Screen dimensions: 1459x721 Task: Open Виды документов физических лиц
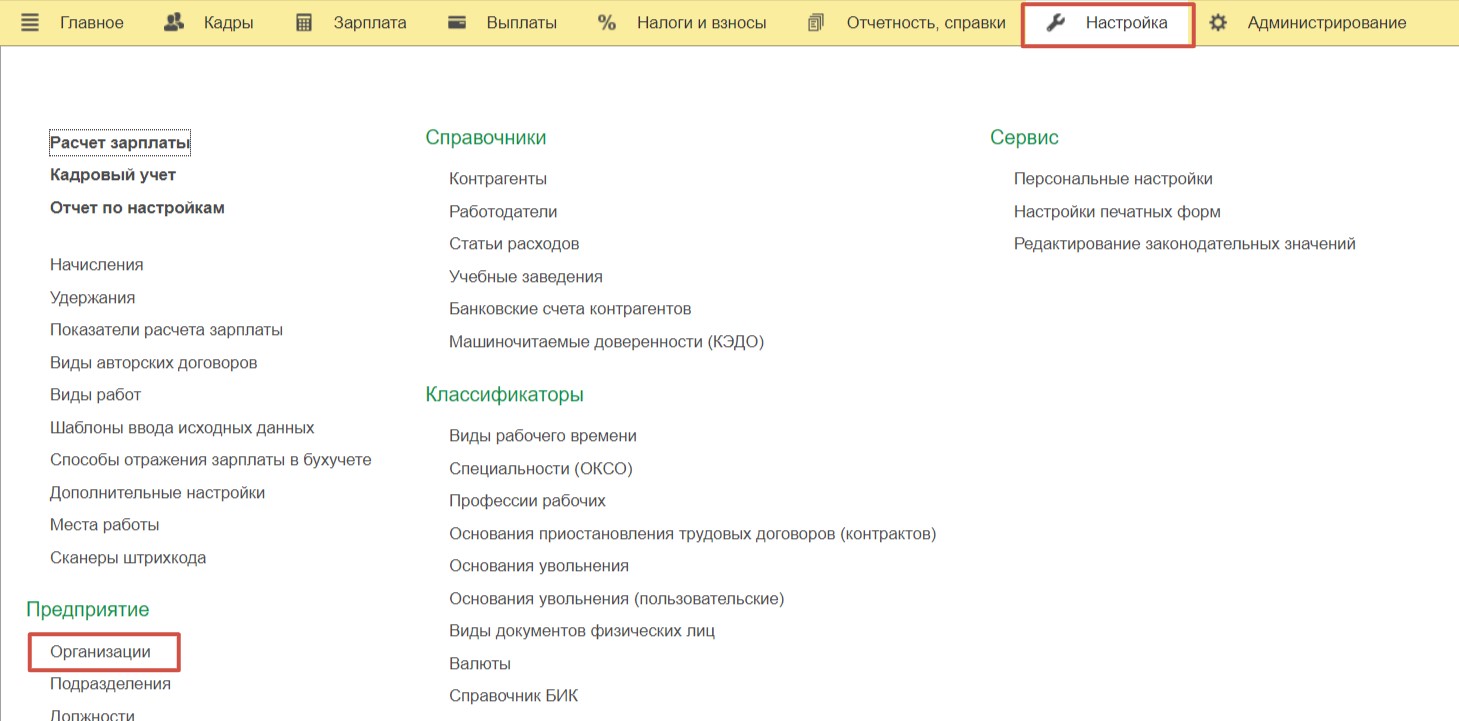click(582, 631)
